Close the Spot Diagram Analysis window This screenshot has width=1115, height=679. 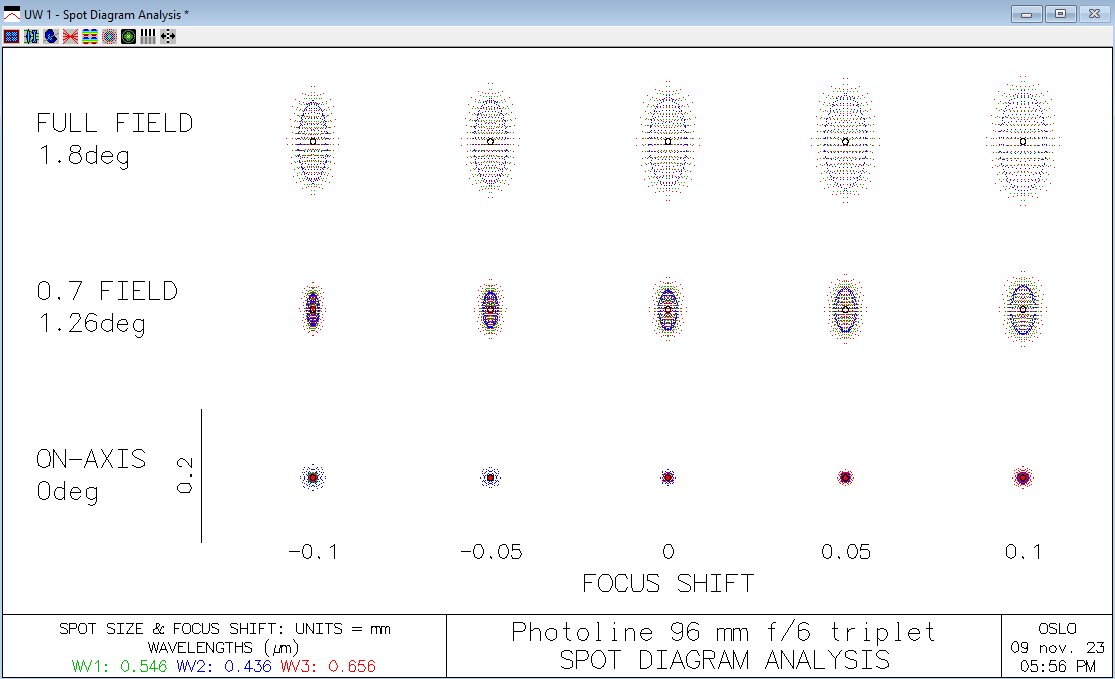click(1094, 14)
